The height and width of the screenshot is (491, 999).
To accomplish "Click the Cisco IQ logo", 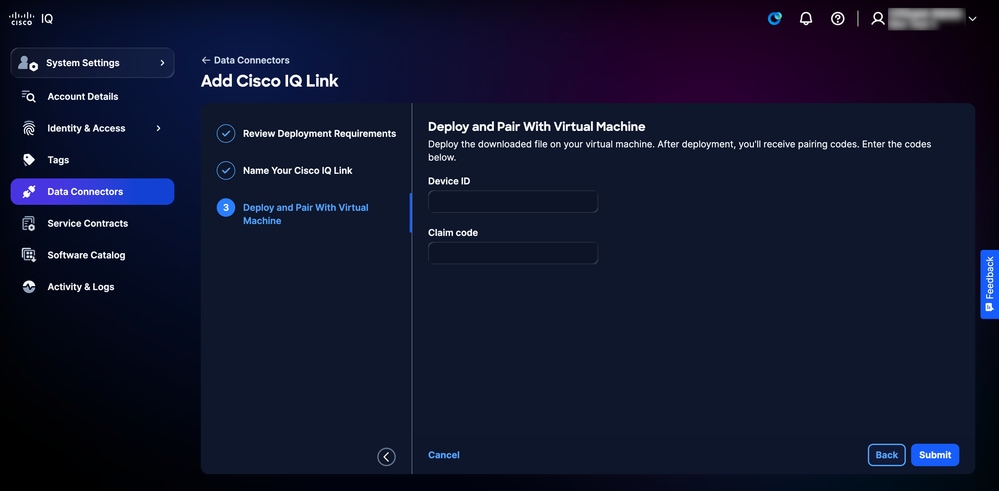I will [31, 18].
